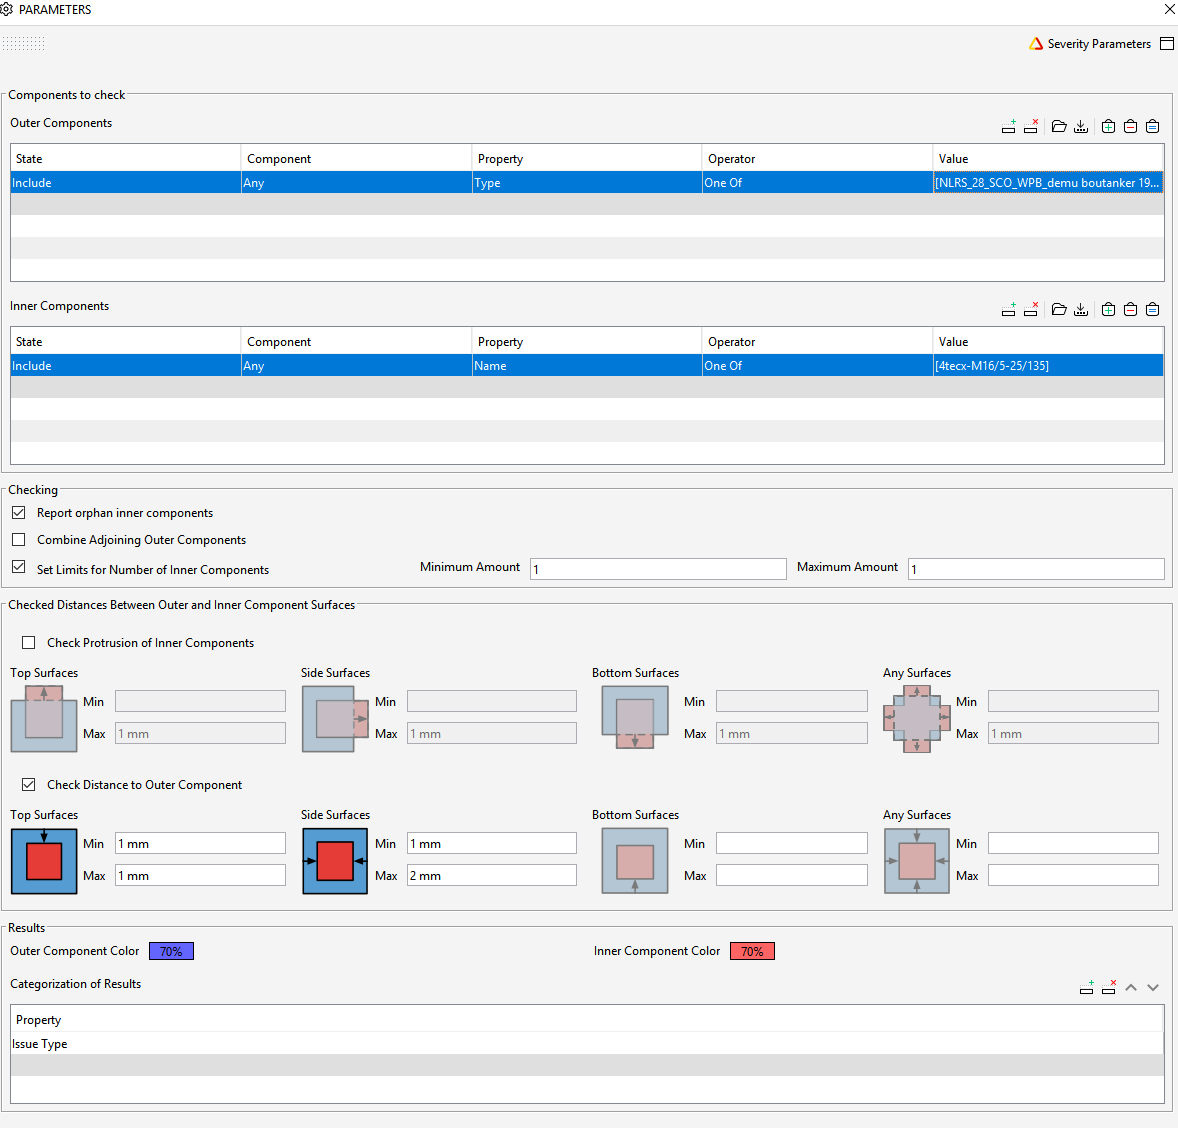The width and height of the screenshot is (1178, 1128).
Task: Open State cell Include in Inner Components
Action: [x=125, y=366]
